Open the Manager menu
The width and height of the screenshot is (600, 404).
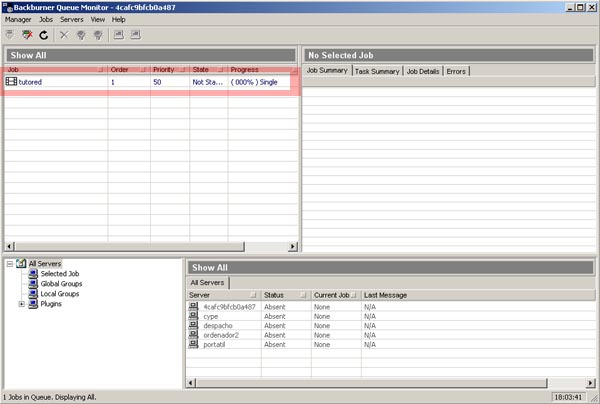(x=18, y=20)
